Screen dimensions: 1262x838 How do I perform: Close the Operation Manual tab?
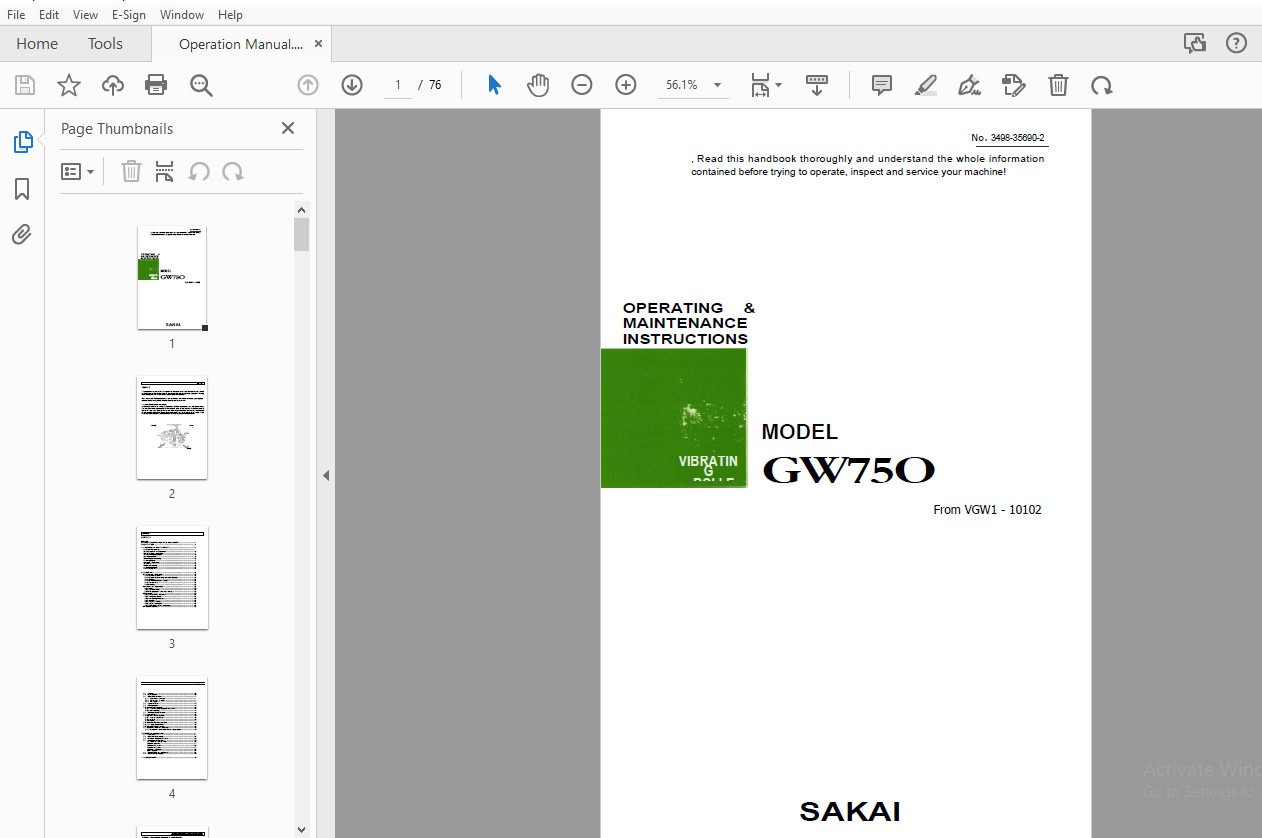pos(318,44)
